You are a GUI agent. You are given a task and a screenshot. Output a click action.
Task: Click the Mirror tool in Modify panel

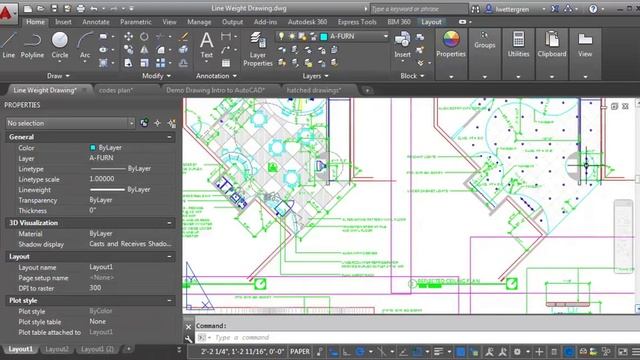(x=144, y=50)
